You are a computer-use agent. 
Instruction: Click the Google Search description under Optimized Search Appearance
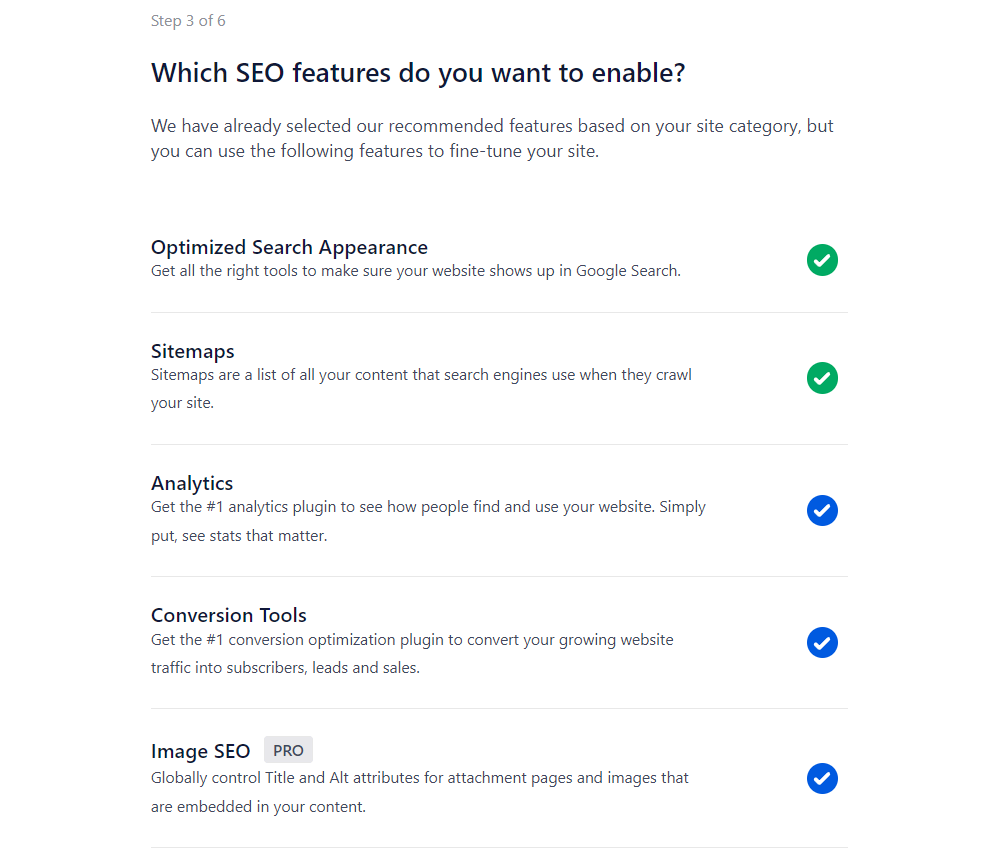(x=415, y=271)
